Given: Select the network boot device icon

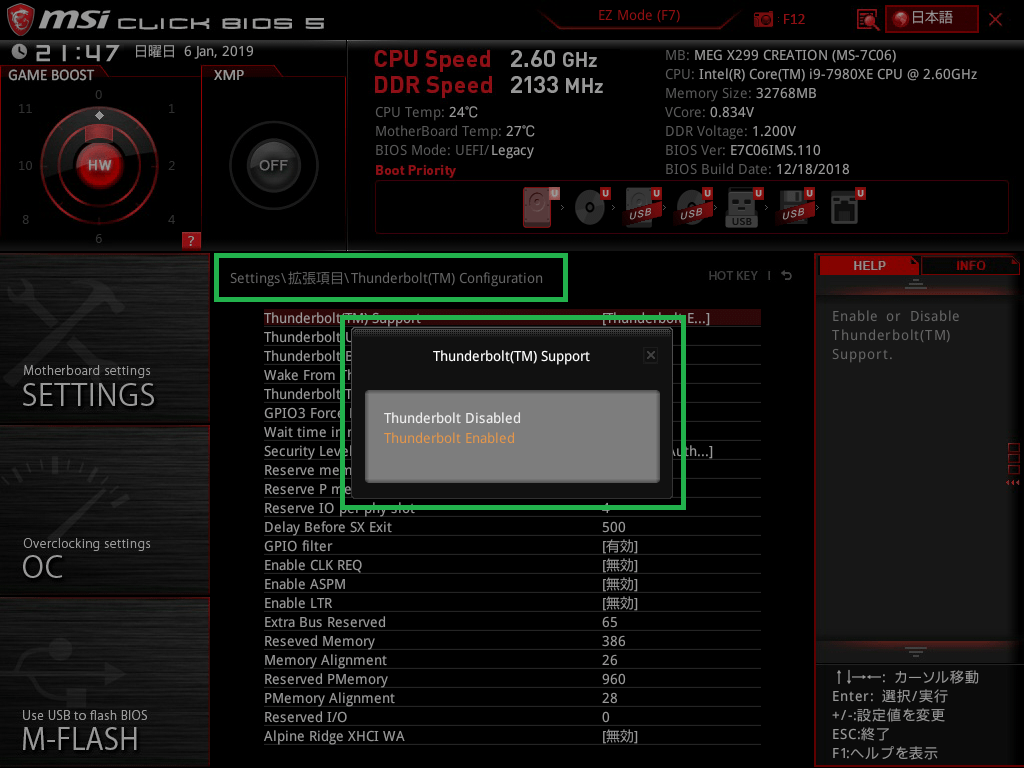Looking at the screenshot, I should tap(846, 207).
